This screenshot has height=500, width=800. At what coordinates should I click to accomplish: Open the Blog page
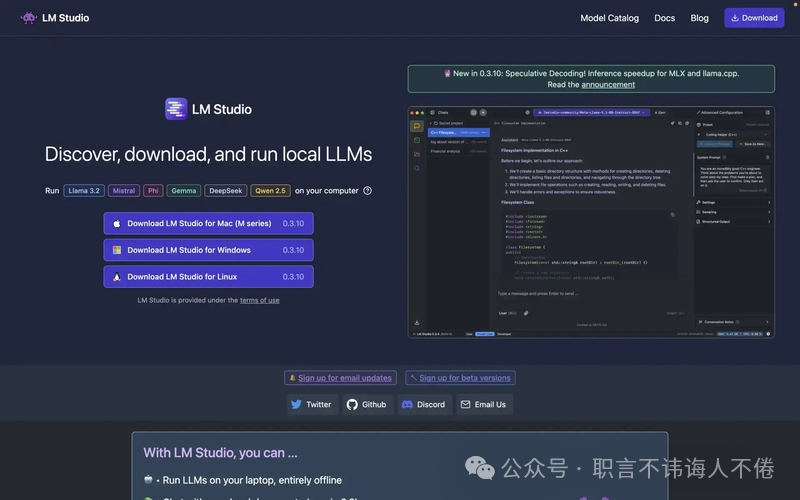699,18
